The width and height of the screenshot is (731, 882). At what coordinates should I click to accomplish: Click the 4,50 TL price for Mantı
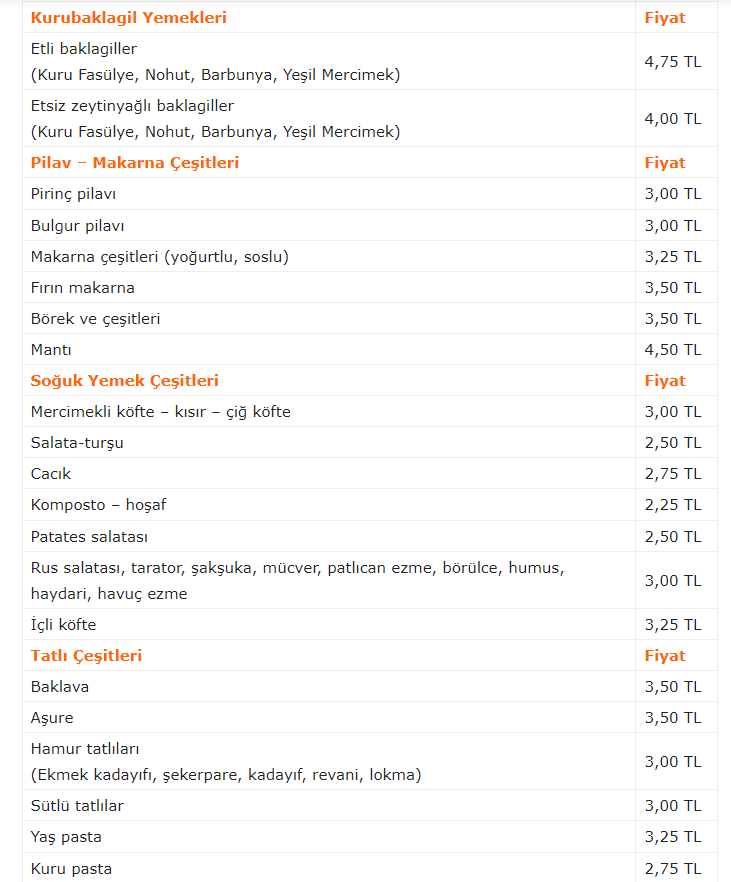[673, 350]
